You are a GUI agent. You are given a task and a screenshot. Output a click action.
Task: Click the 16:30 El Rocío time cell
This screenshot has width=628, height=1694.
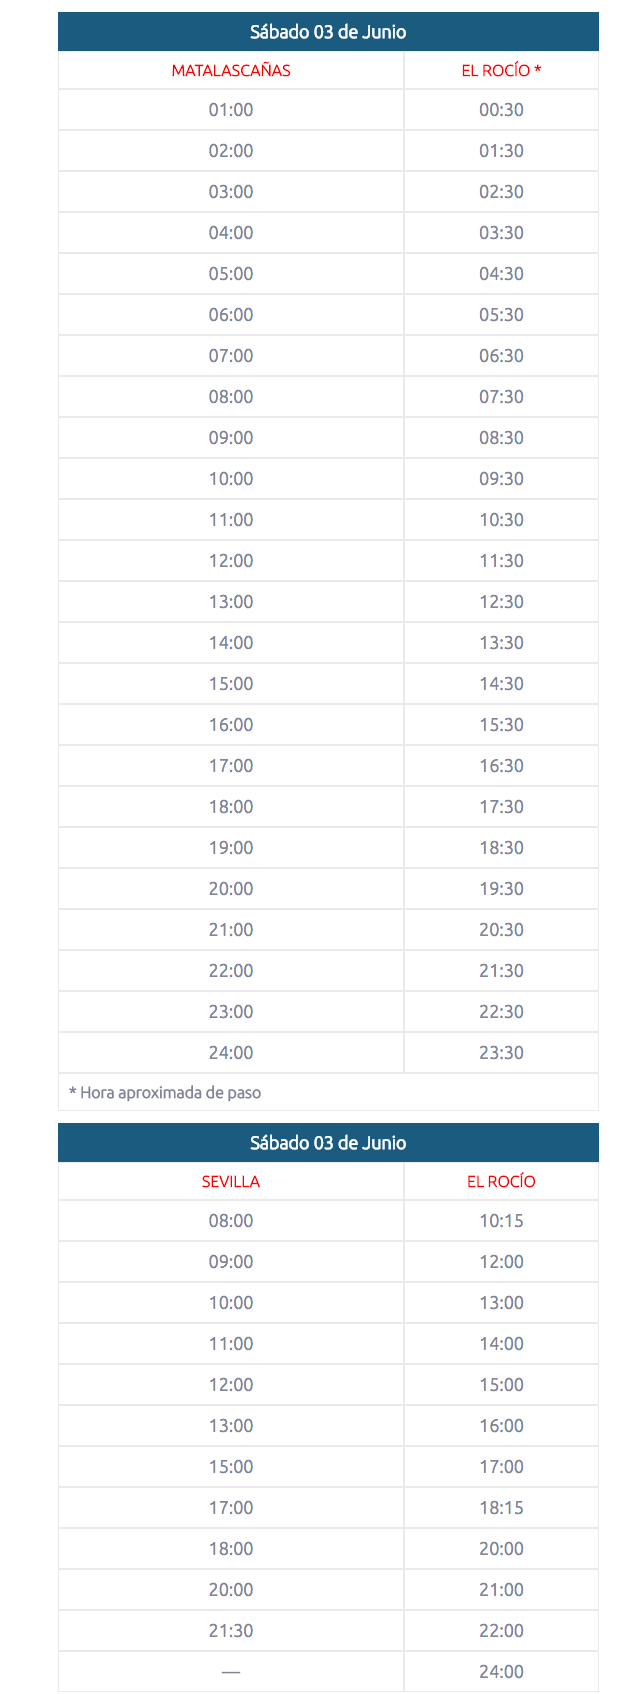click(x=501, y=766)
